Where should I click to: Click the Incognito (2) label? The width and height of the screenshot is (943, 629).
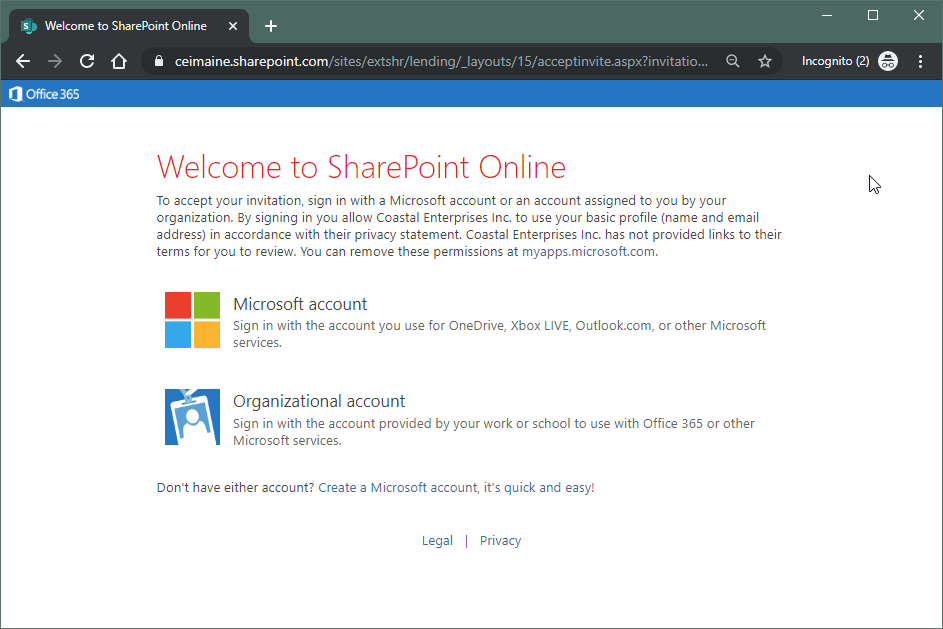click(x=835, y=61)
